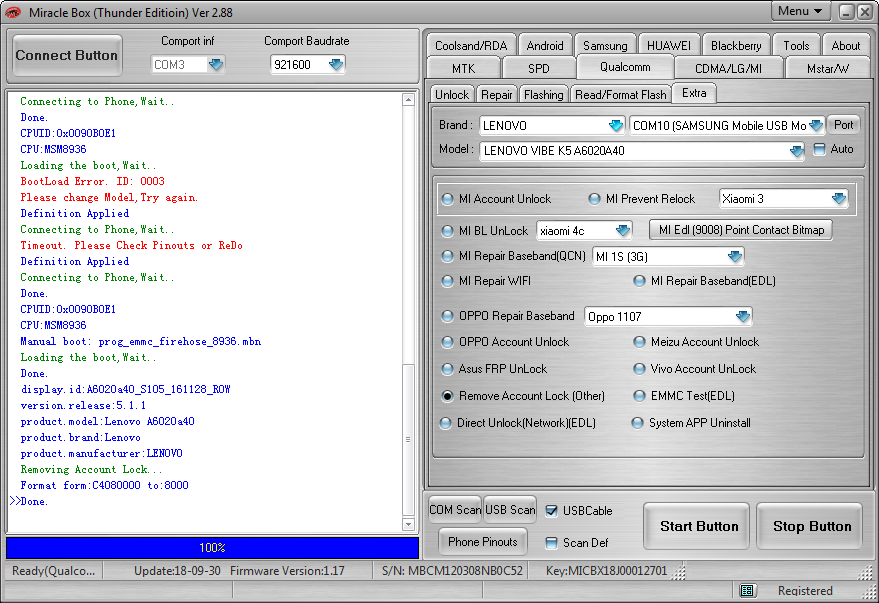The height and width of the screenshot is (603, 879).
Task: Expand the Oppo 1107 dropdown
Action: point(743,316)
